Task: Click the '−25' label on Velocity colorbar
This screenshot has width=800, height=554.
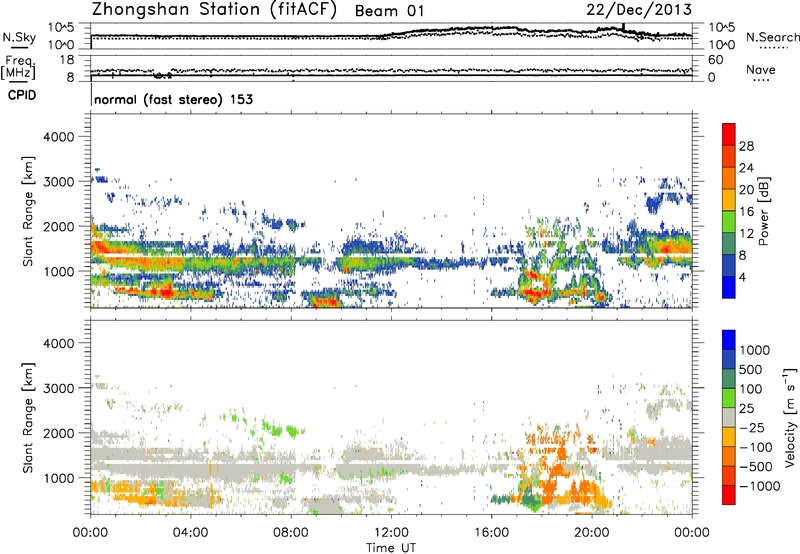Action: coord(752,428)
